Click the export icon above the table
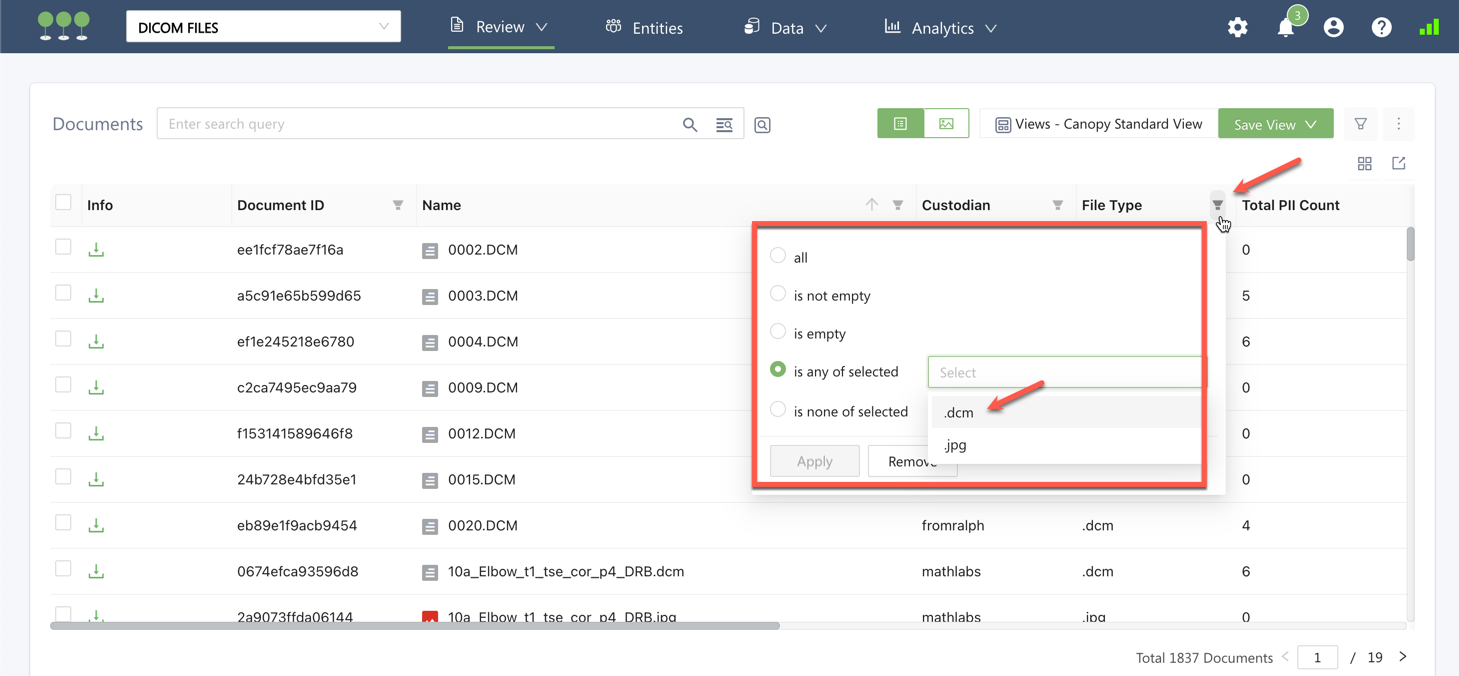 pyautogui.click(x=1398, y=164)
